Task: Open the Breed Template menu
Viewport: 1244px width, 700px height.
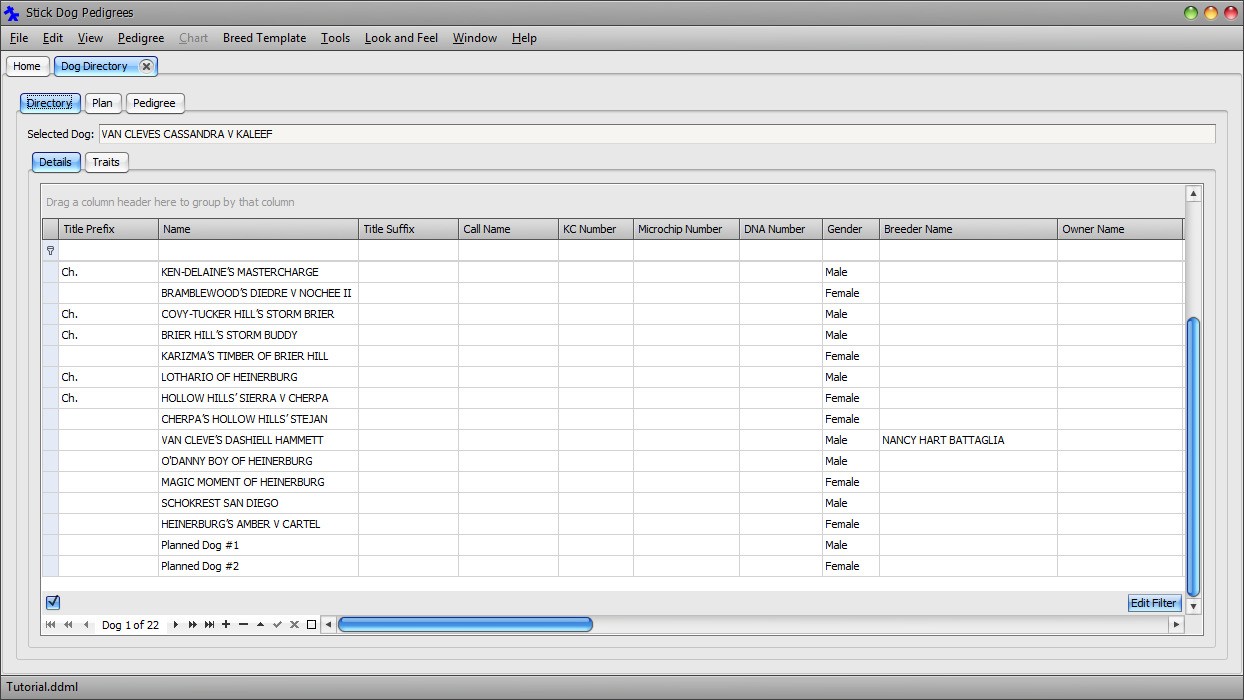Action: click(x=264, y=38)
